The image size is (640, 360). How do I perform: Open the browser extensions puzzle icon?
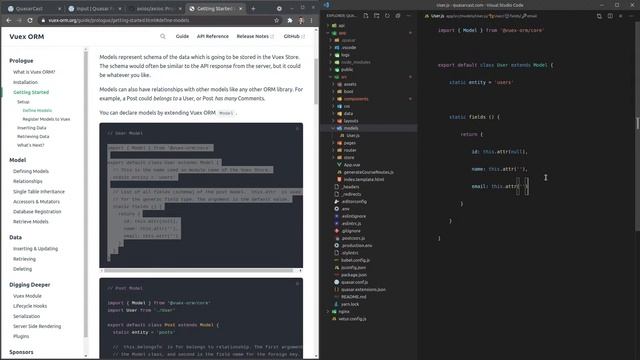pos(290,20)
